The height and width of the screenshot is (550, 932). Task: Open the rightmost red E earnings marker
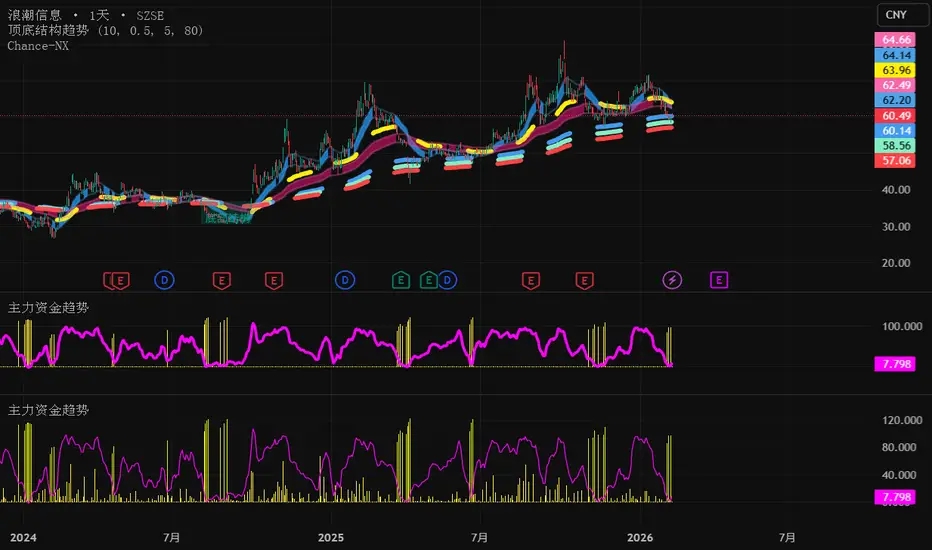pos(583,279)
